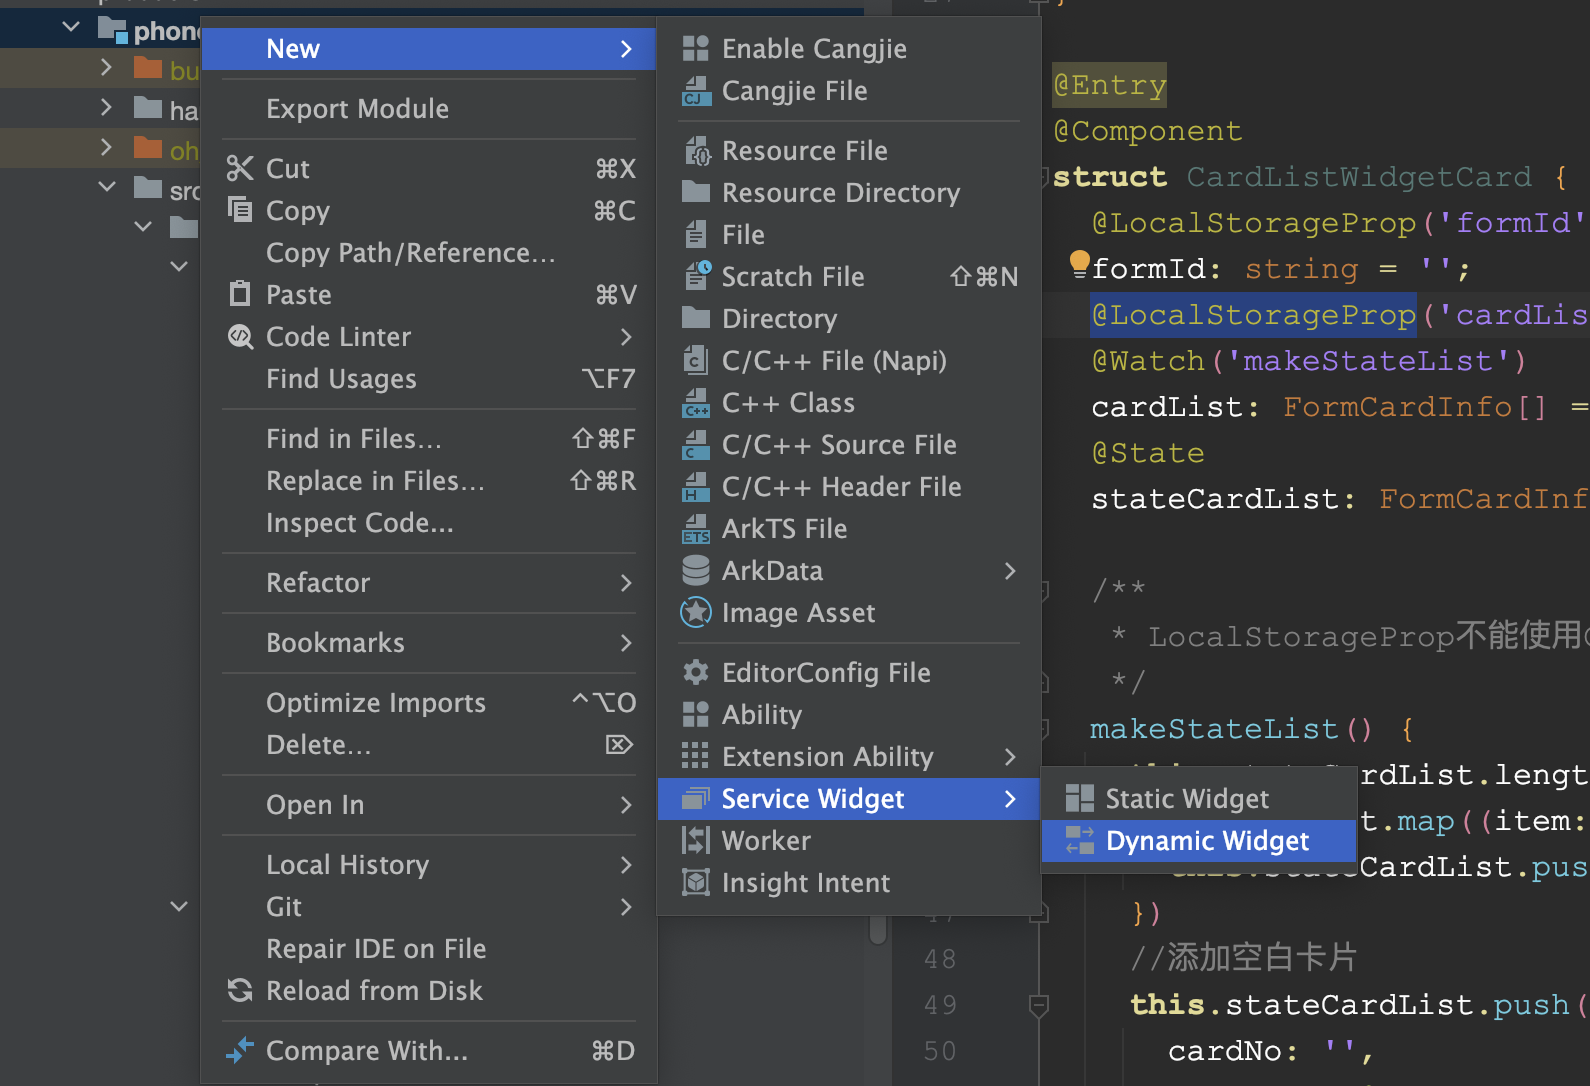1590x1086 pixels.
Task: Open the Git submenu
Action: click(x=428, y=906)
